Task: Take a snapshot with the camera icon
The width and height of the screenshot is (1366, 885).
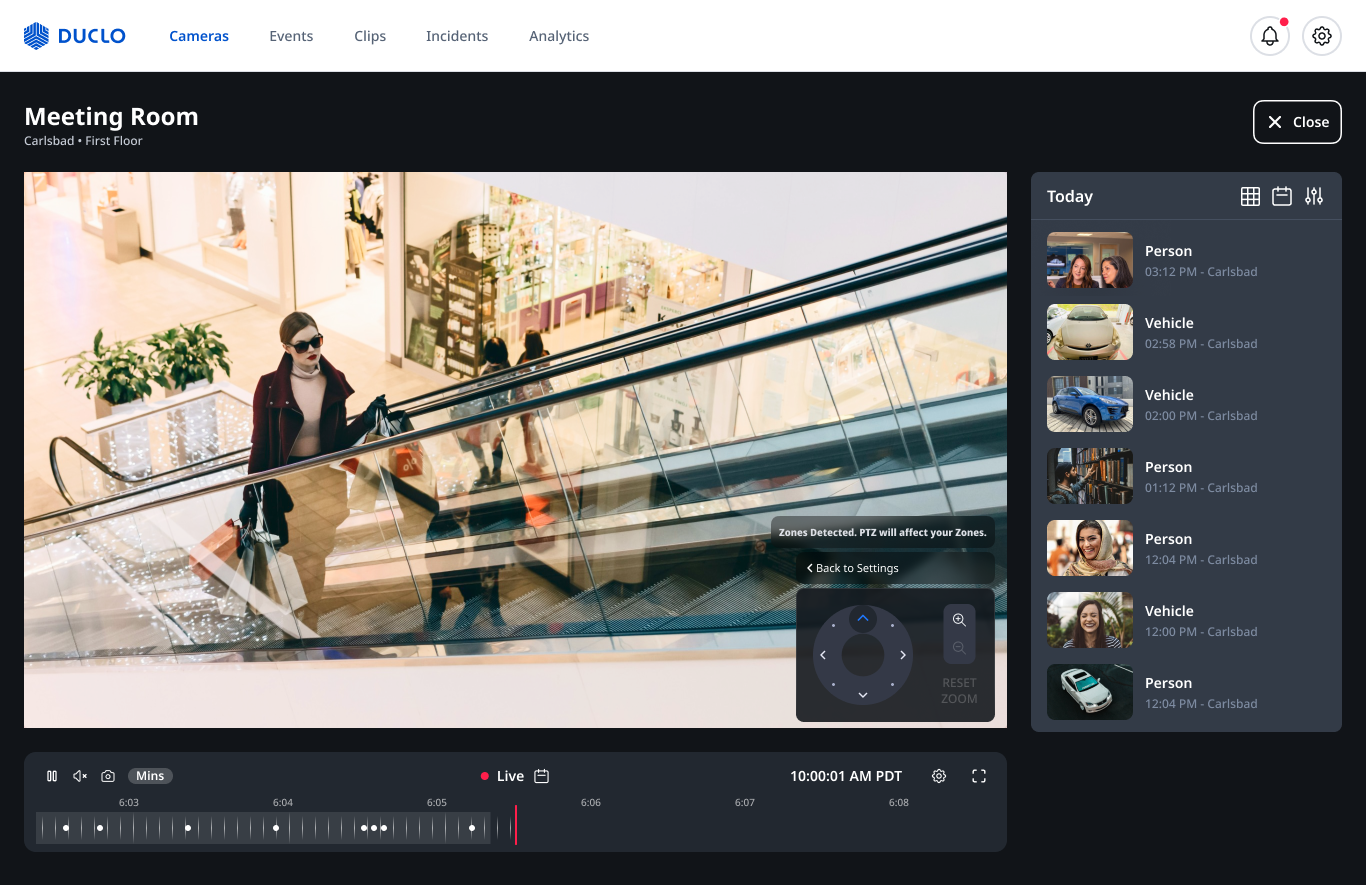Action: [x=108, y=776]
